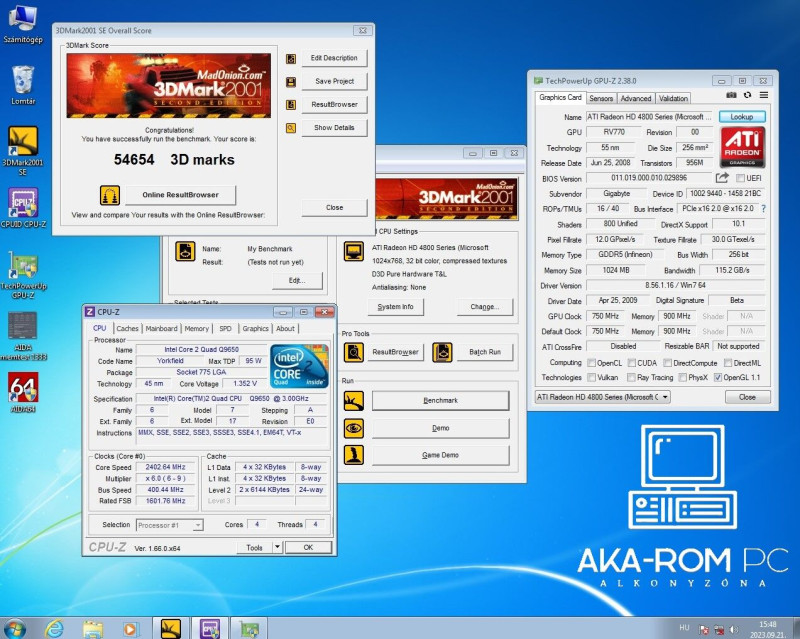Viewport: 800px width, 639px height.
Task: Click the ResultBrowser icon in score window
Action: (x=291, y=105)
